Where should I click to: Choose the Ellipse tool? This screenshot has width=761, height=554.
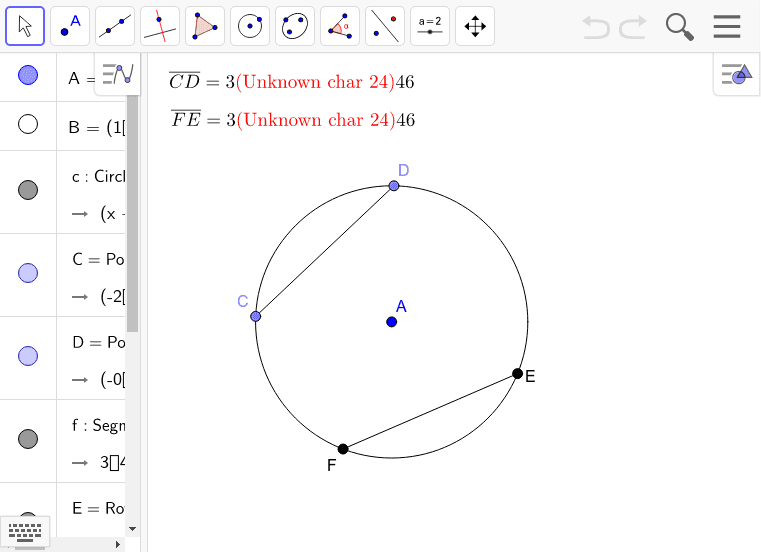tap(295, 26)
